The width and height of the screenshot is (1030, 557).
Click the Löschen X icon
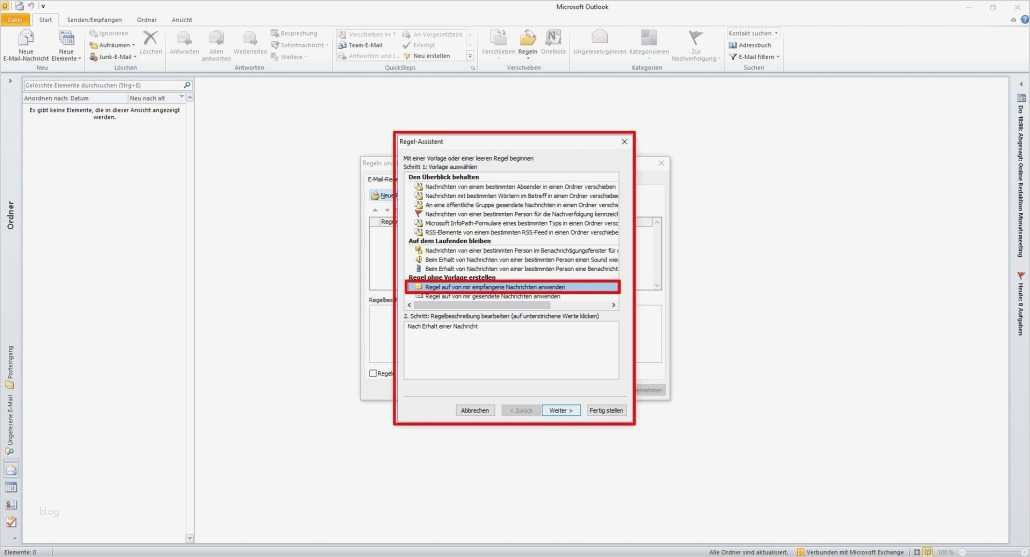150,38
